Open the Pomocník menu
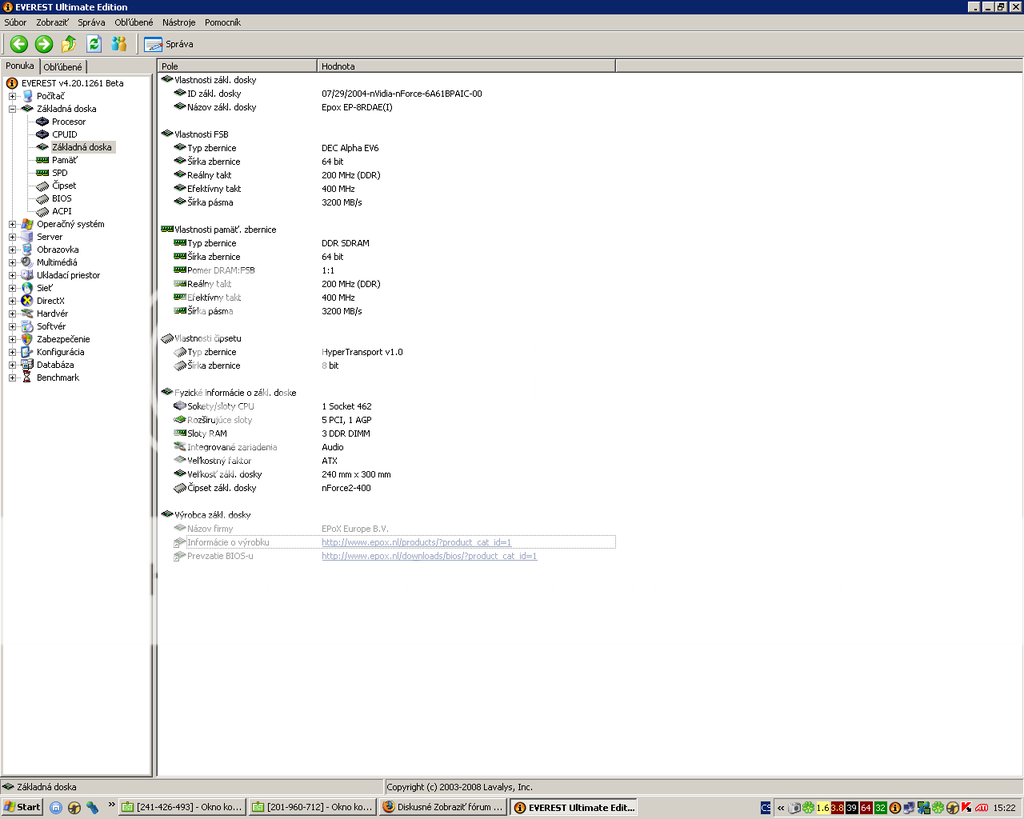 tap(223, 22)
